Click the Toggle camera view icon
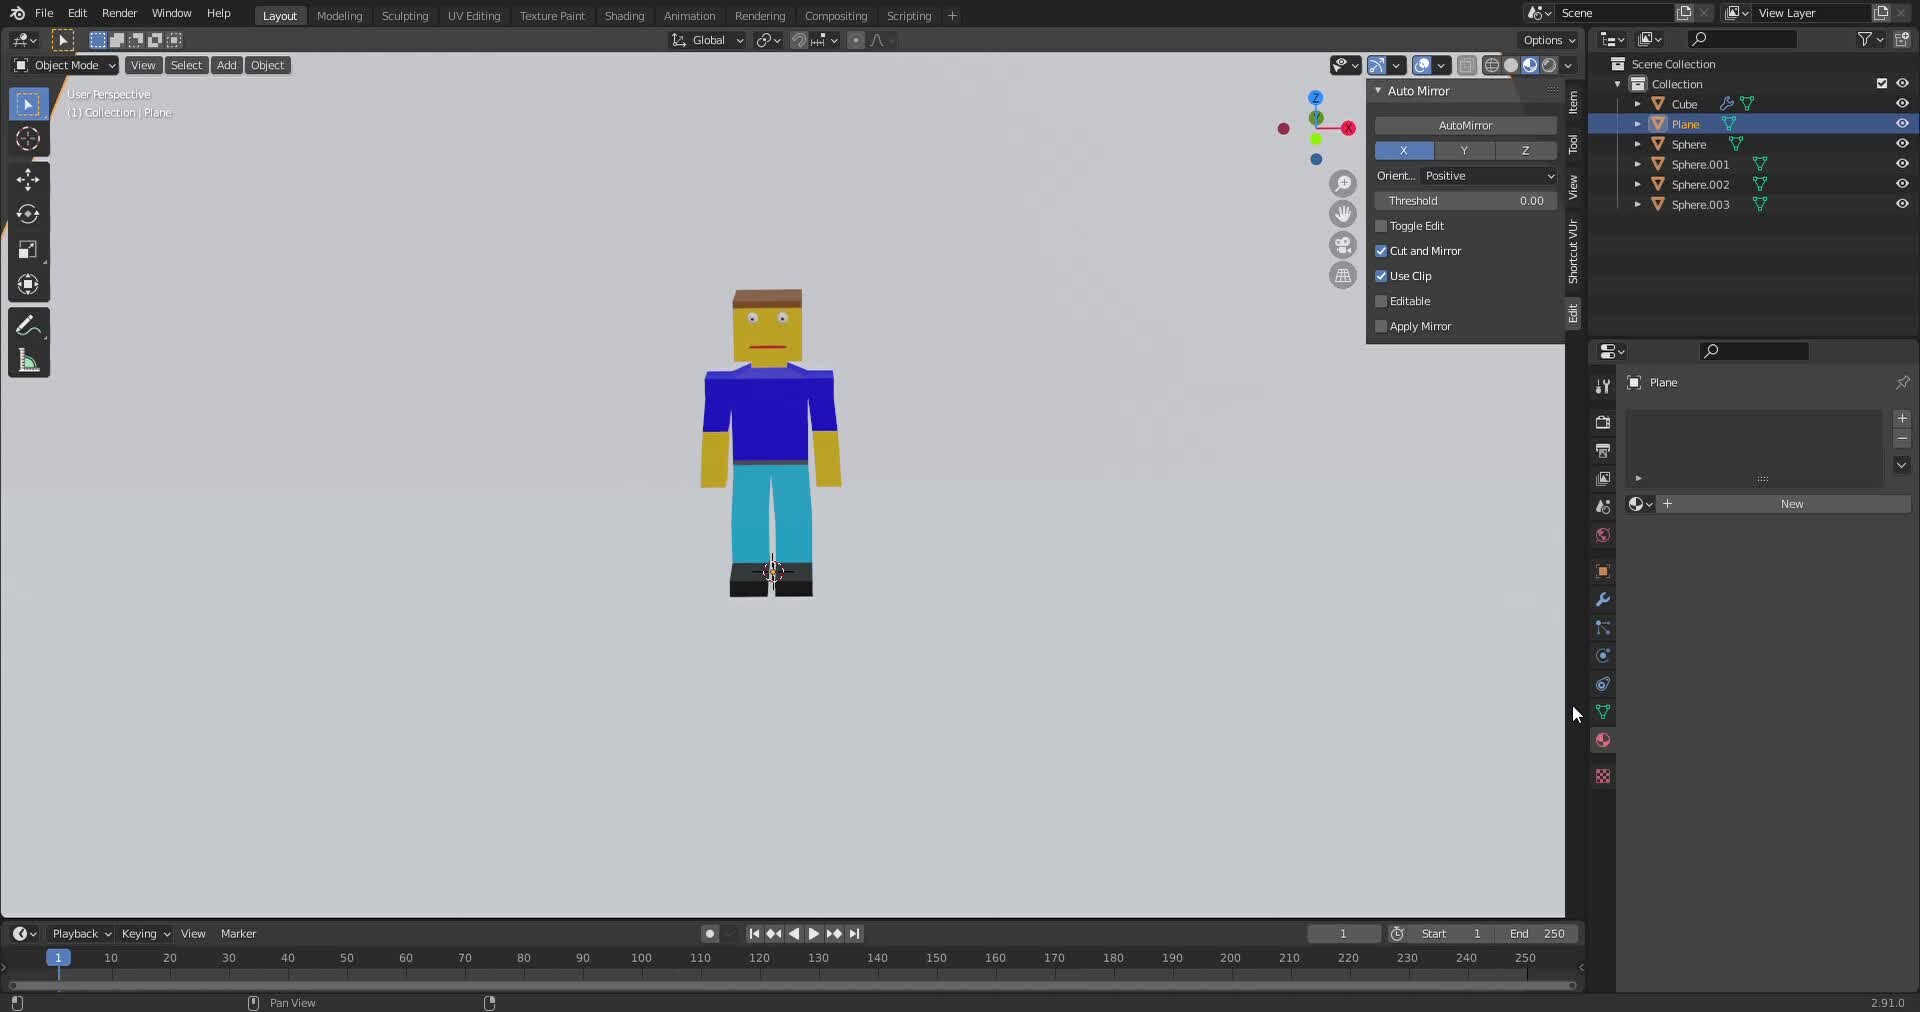Image resolution: width=1920 pixels, height=1012 pixels. [1342, 245]
